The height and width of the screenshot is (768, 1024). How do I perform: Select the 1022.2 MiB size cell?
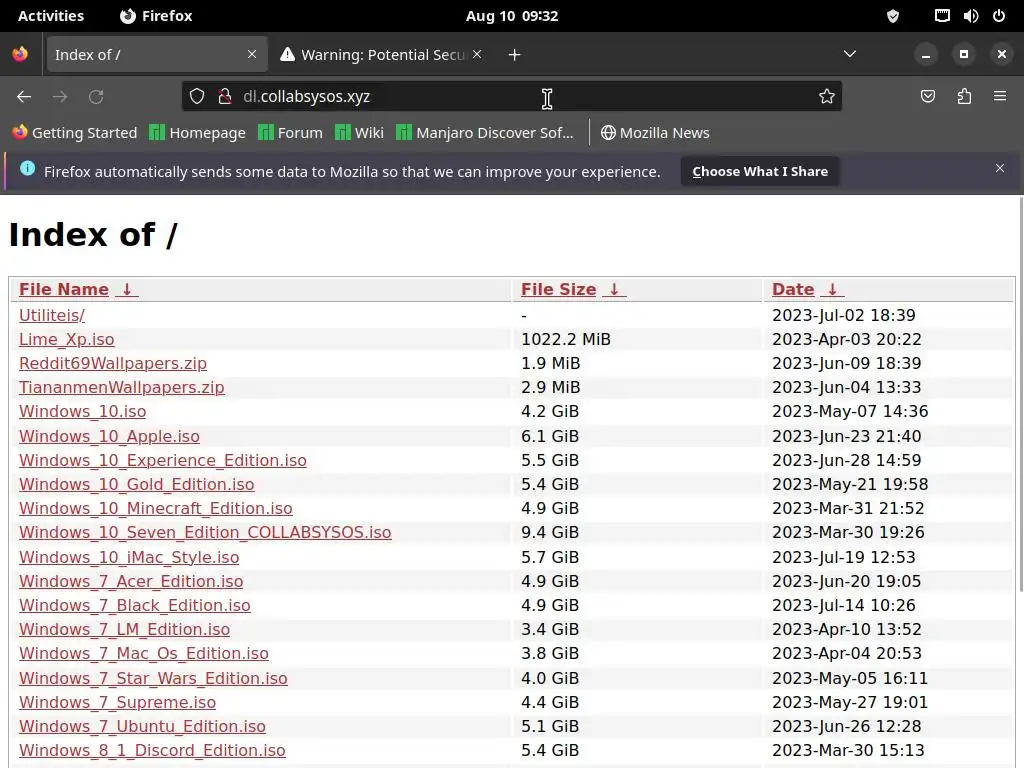pos(566,340)
